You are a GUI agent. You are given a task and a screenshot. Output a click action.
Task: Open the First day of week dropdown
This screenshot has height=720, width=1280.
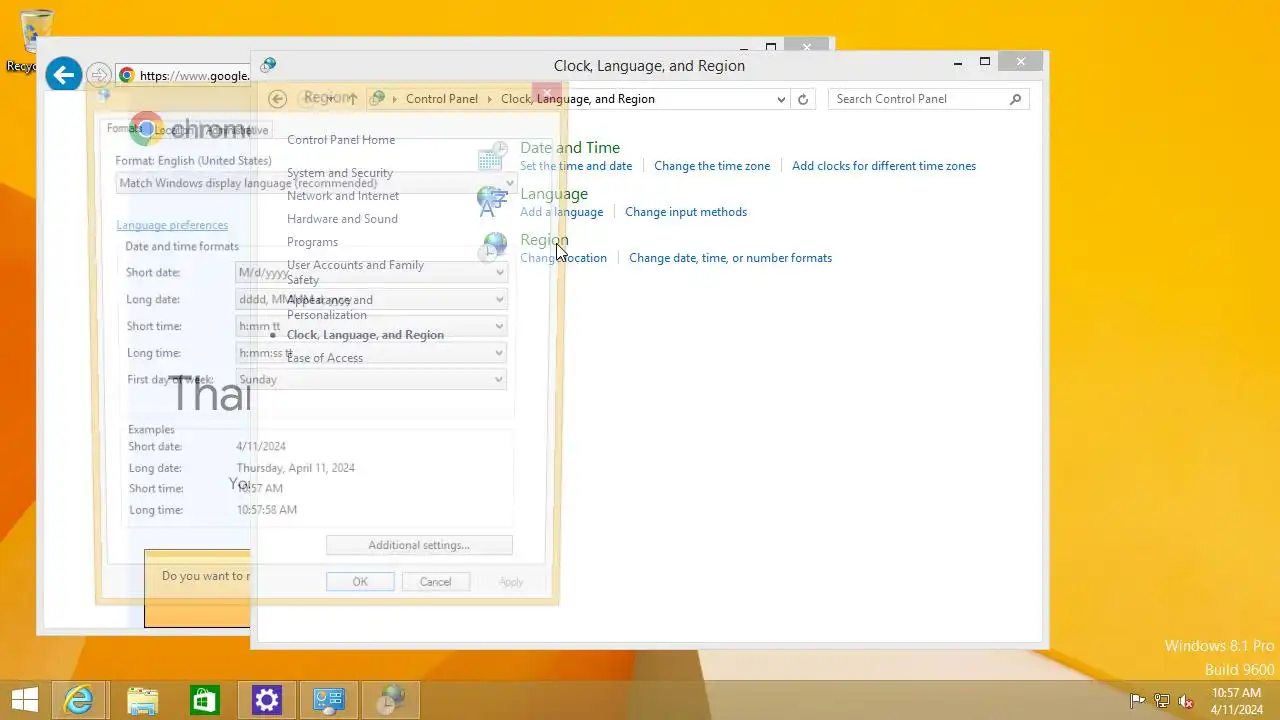click(371, 379)
